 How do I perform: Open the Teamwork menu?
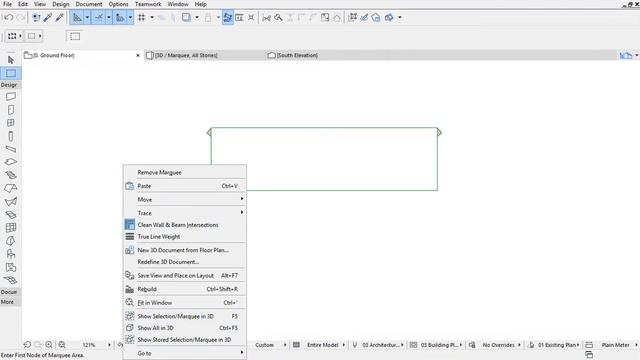pyautogui.click(x=148, y=4)
